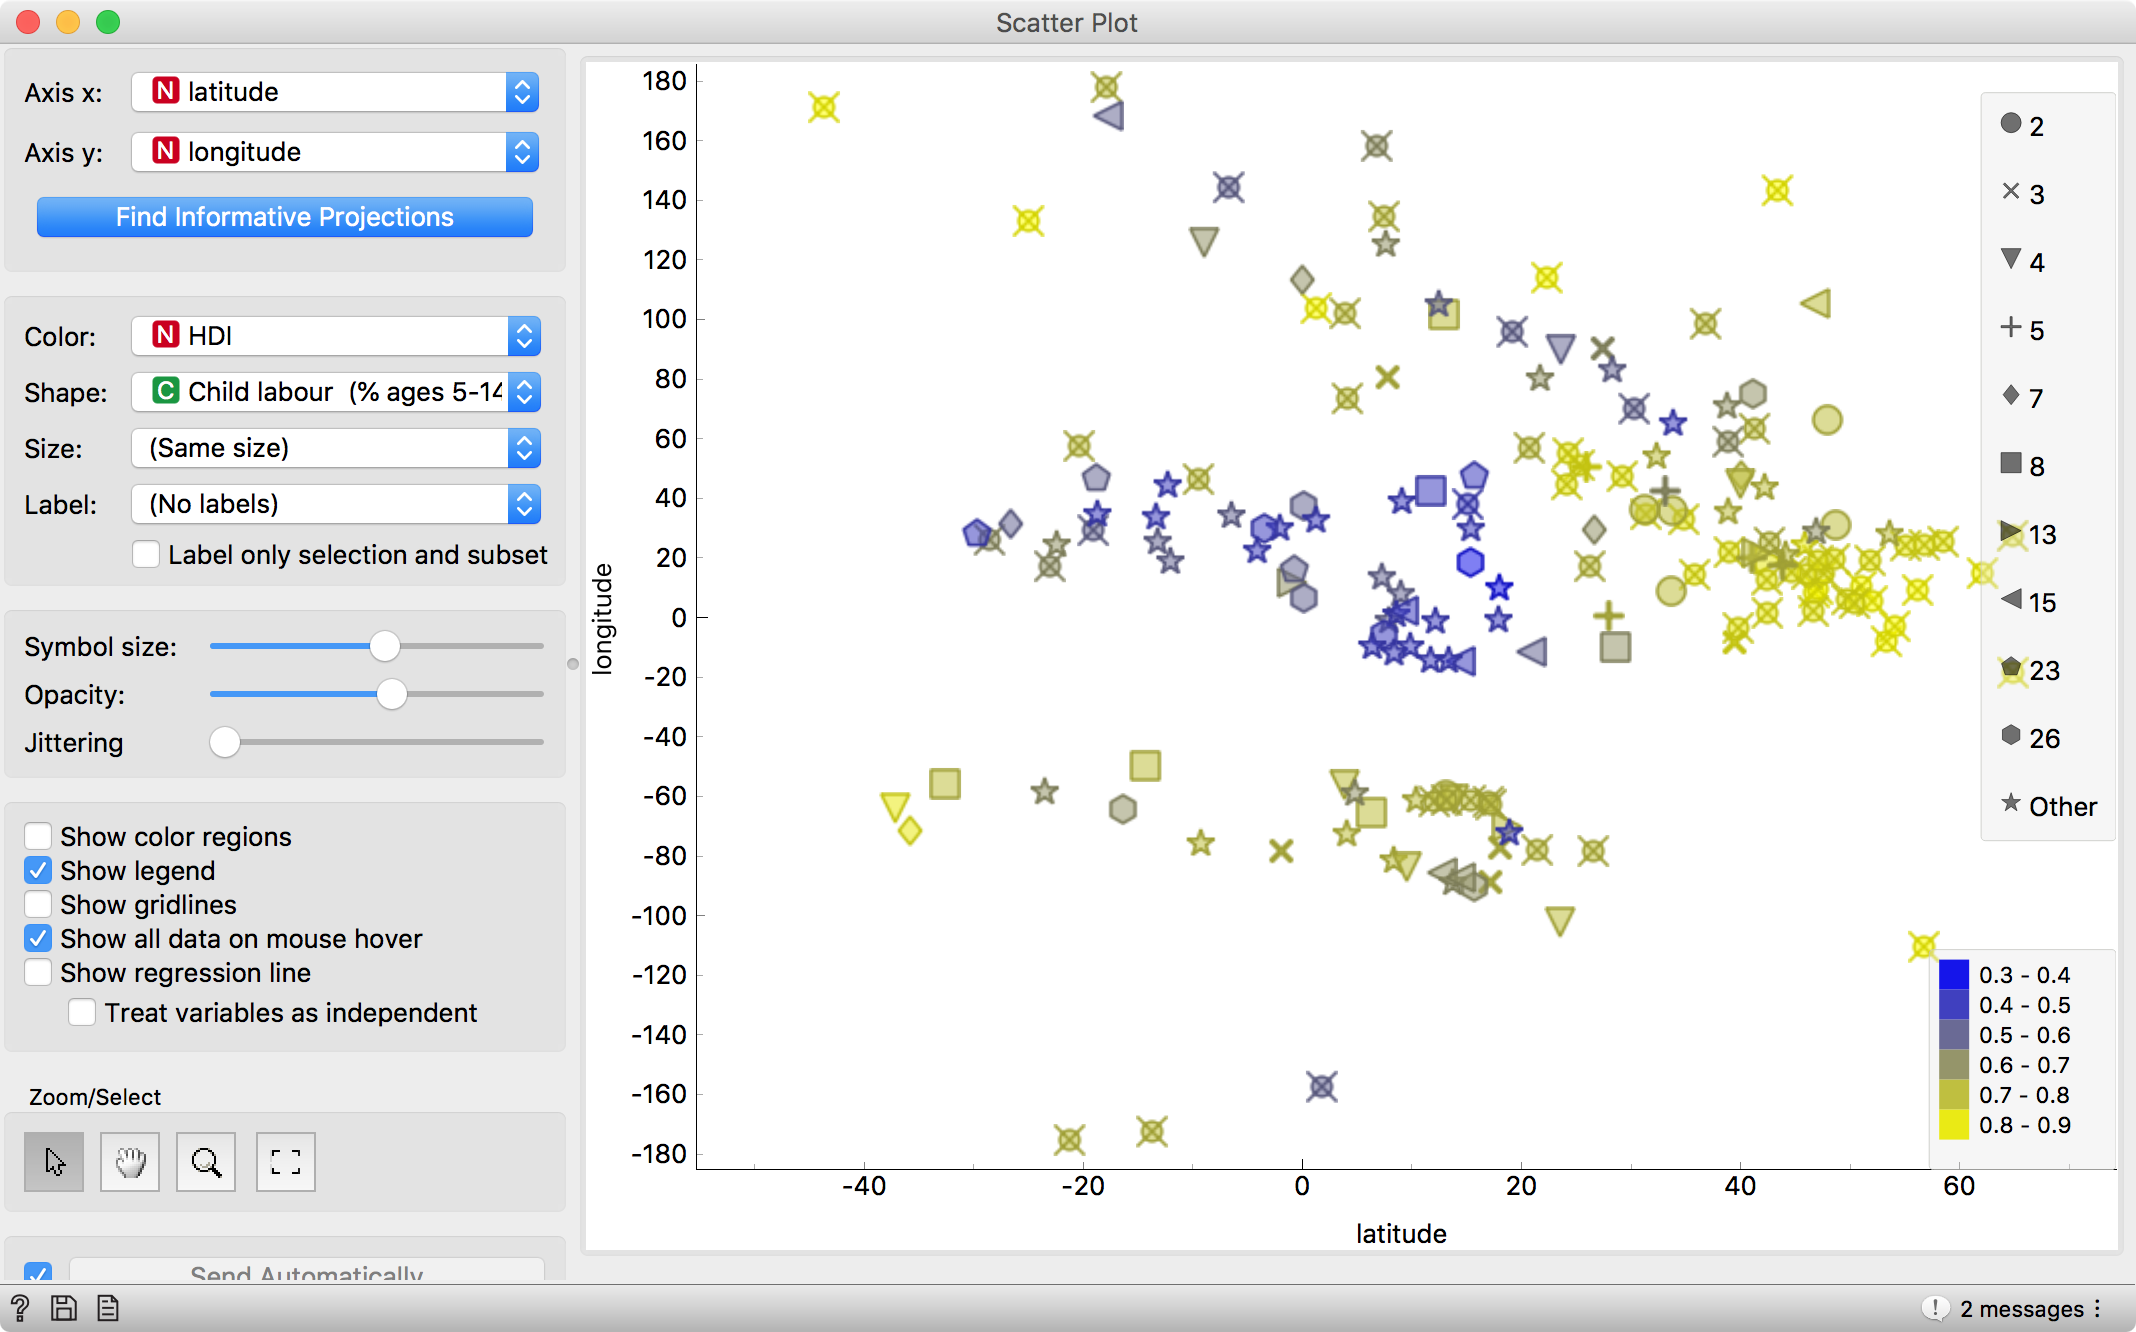Open the report via document icon
The width and height of the screenshot is (2136, 1332).
click(106, 1308)
